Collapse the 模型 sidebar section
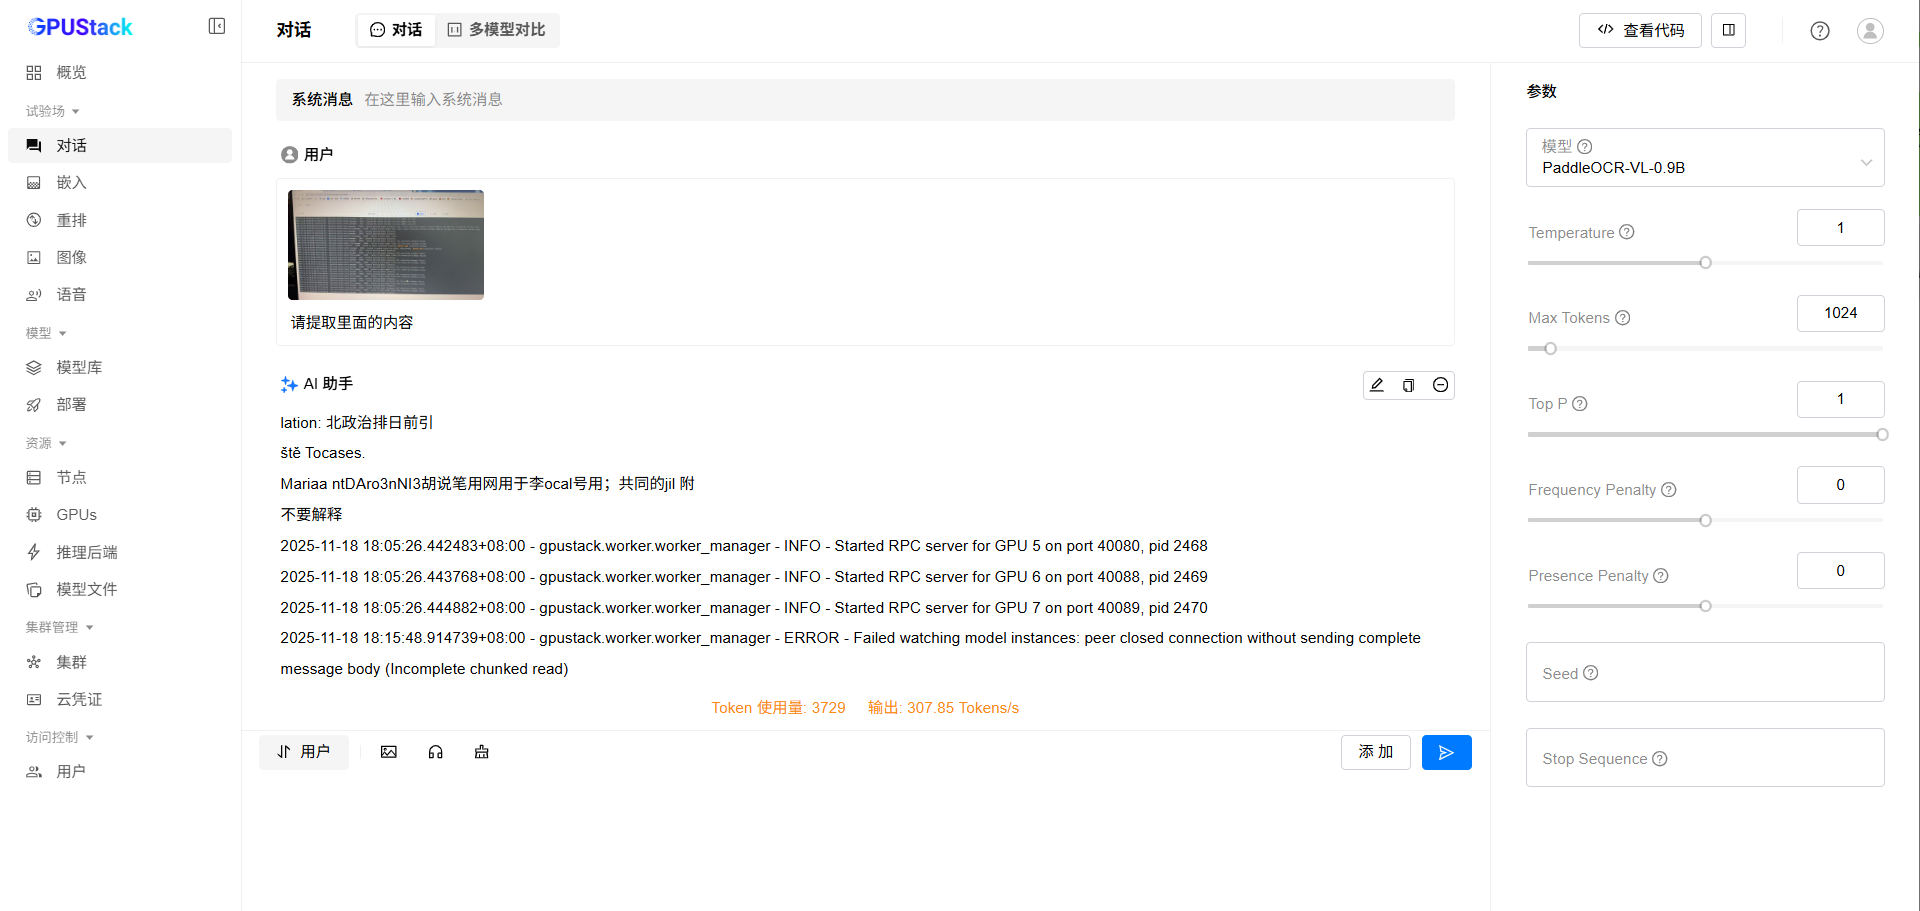Screen dimensions: 1920x911 pos(46,333)
